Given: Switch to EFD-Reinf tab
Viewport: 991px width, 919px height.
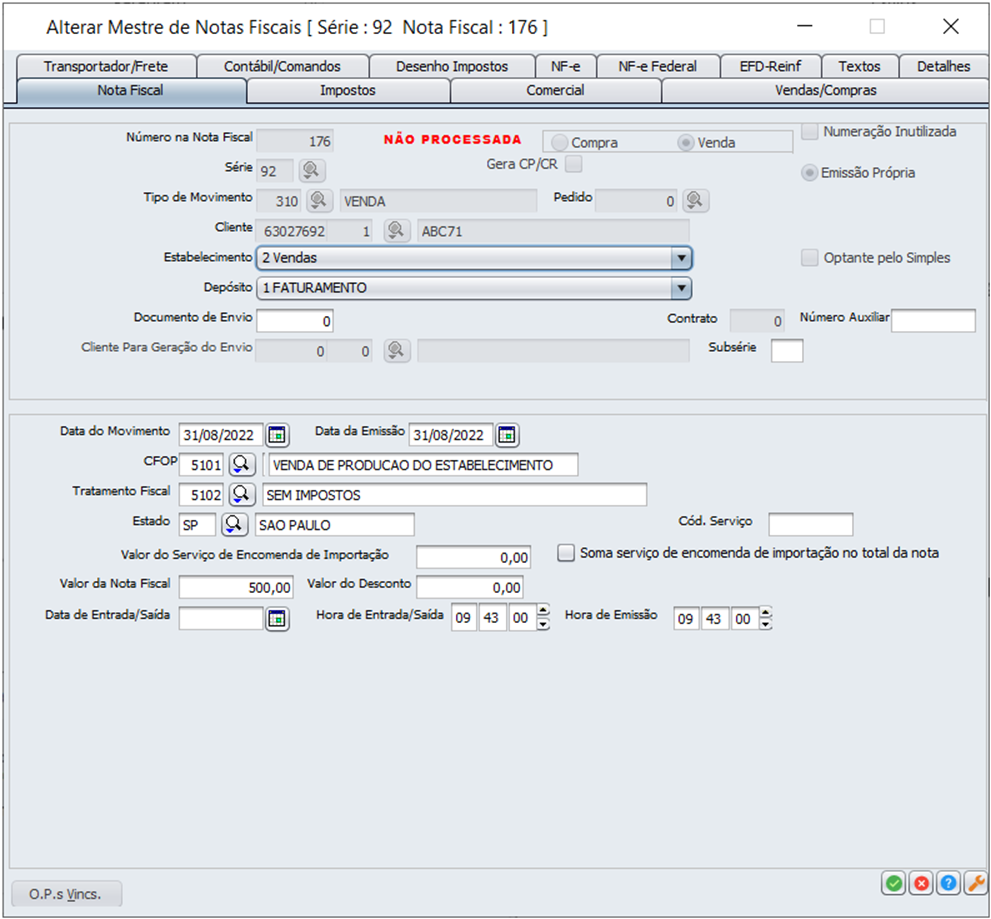Looking at the screenshot, I should [x=770, y=66].
